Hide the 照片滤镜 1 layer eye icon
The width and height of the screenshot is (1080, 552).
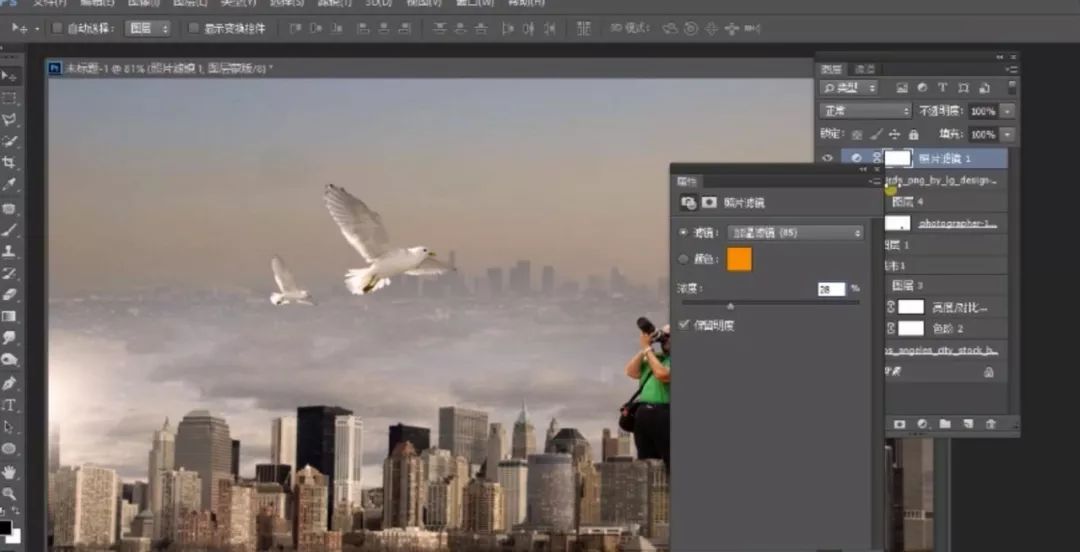827,159
